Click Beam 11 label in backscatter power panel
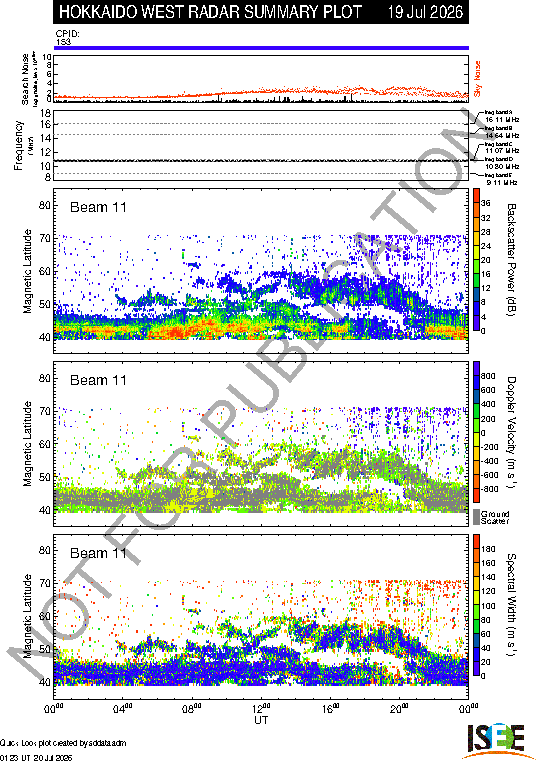This screenshot has height=761, width=536. pyautogui.click(x=98, y=207)
